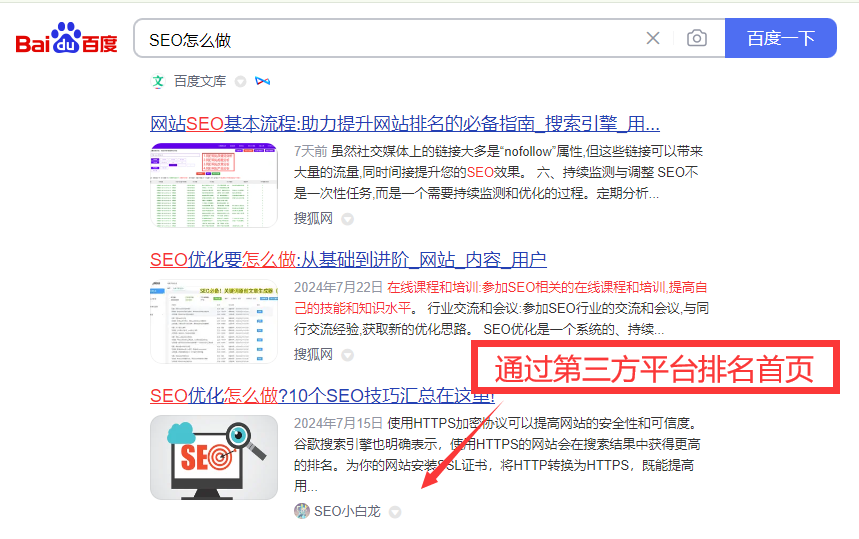This screenshot has width=859, height=539.
Task: Expand the dropdown arrow next to 百度文库
Action: (240, 82)
